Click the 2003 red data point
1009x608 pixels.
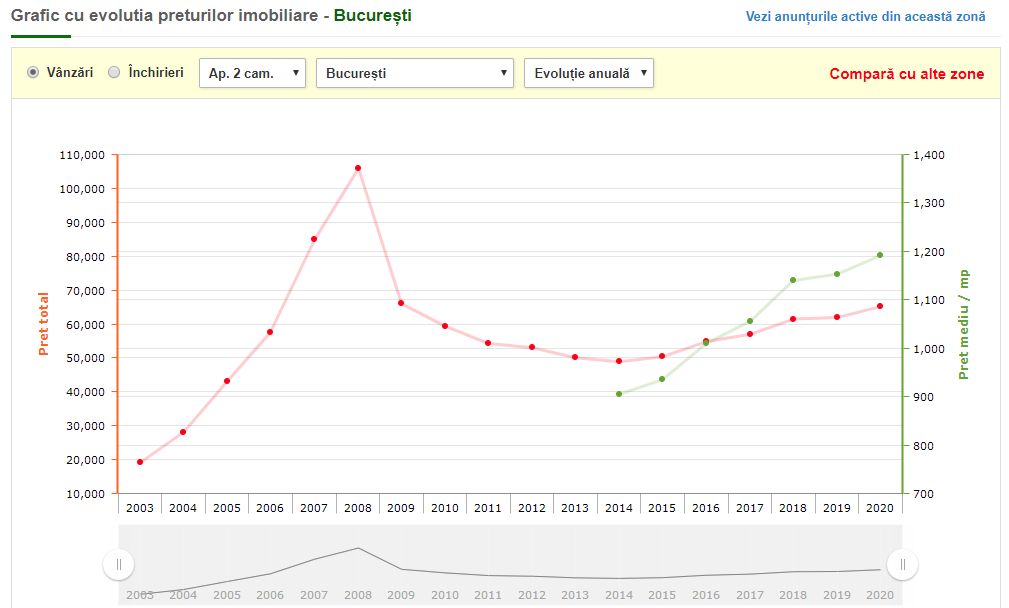tap(140, 462)
